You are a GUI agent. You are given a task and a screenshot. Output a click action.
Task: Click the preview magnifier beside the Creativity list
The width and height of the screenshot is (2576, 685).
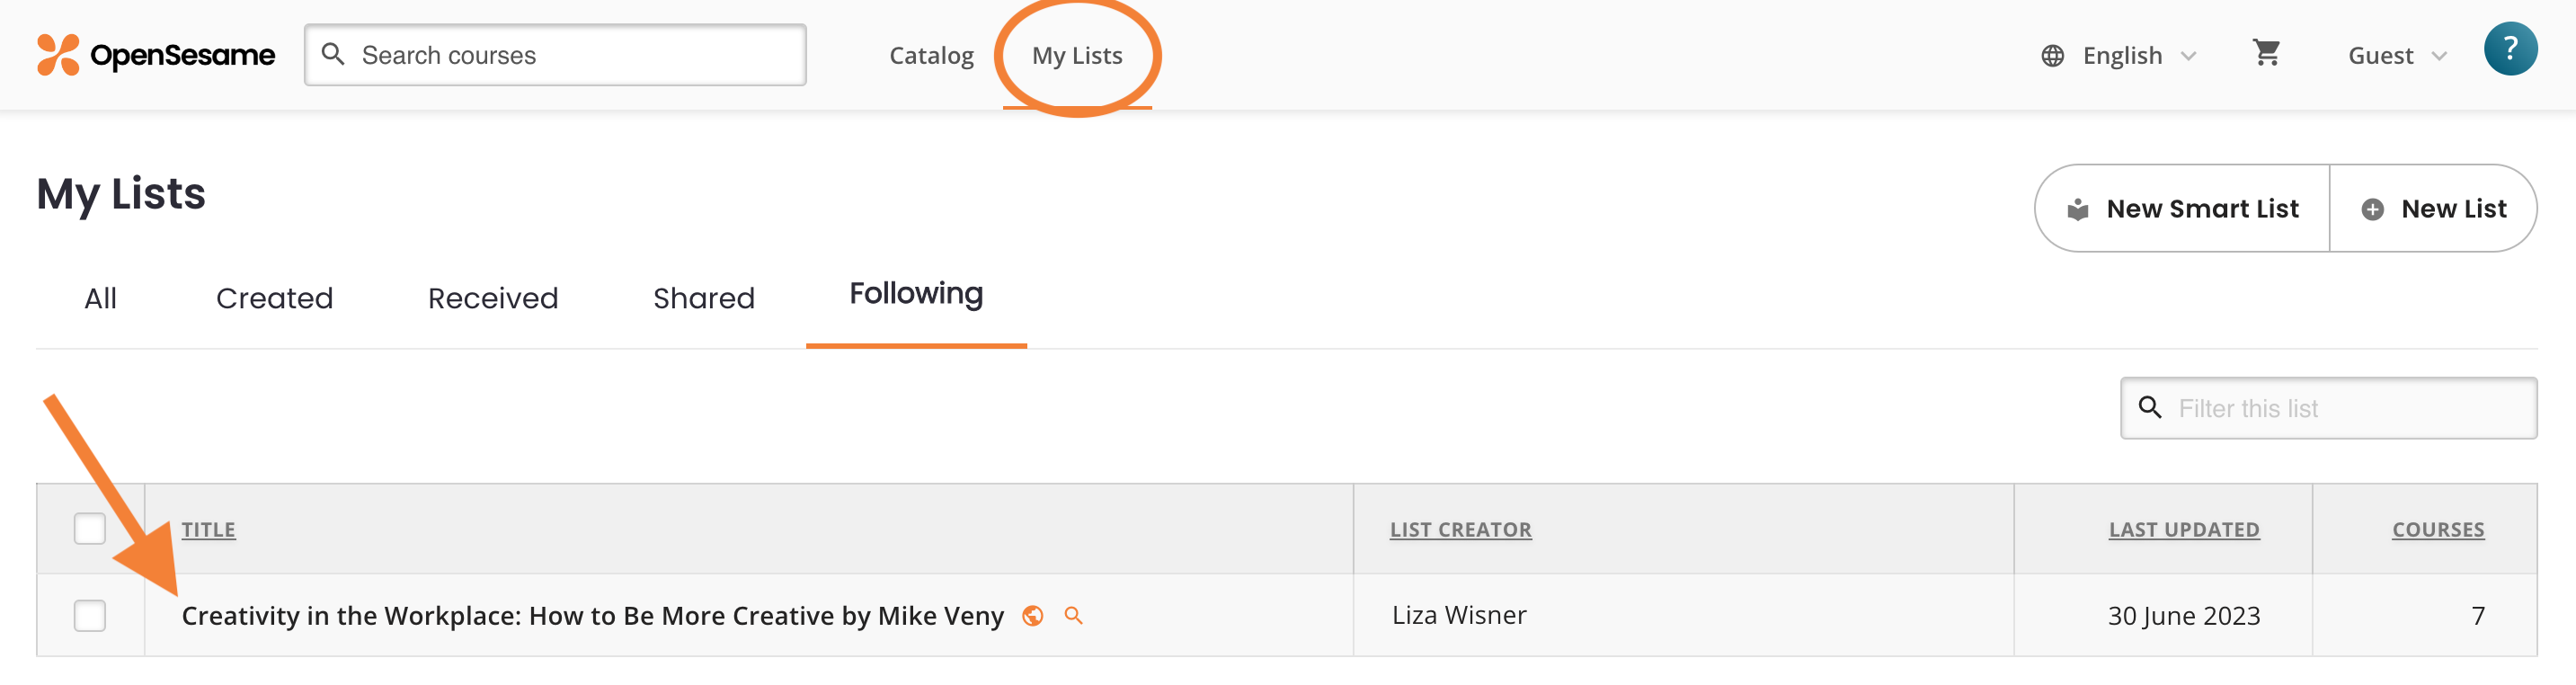[1074, 617]
